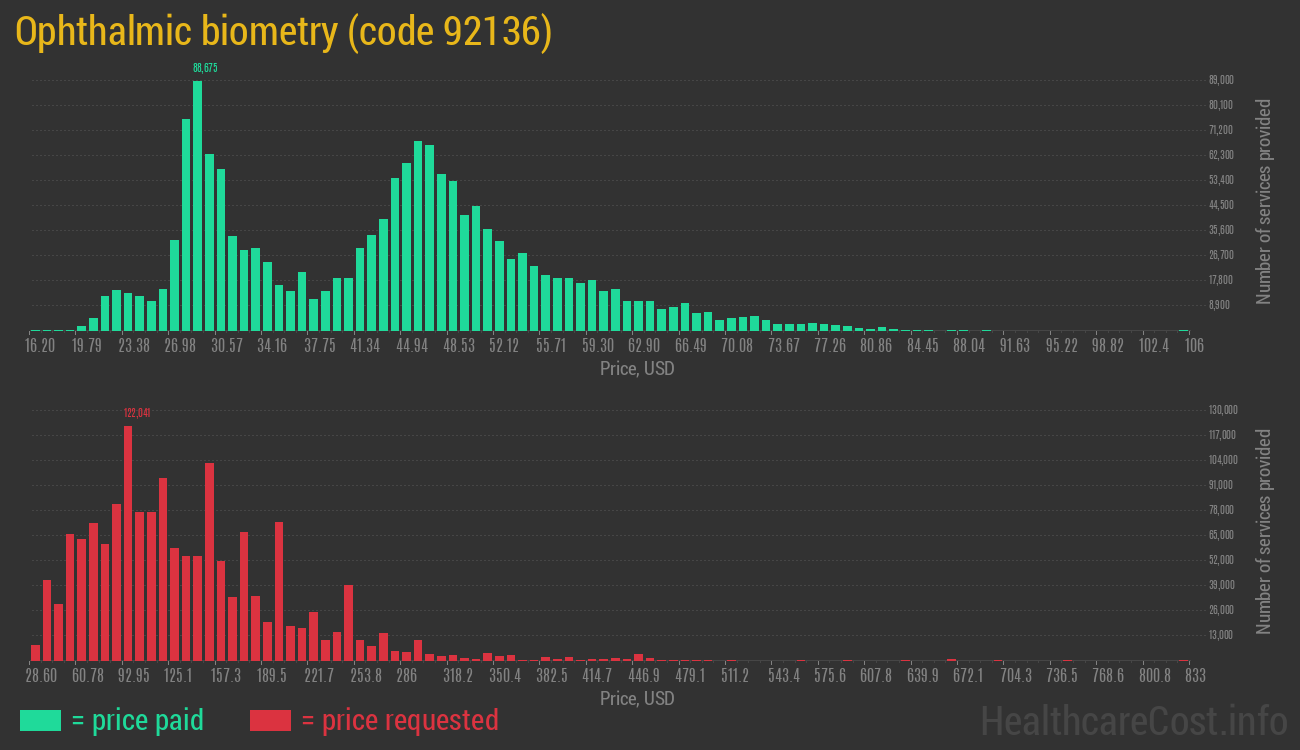Viewport: 1300px width, 750px height.
Task: Click the "130,000" y-axis tick label
Action: pyautogui.click(x=1224, y=410)
